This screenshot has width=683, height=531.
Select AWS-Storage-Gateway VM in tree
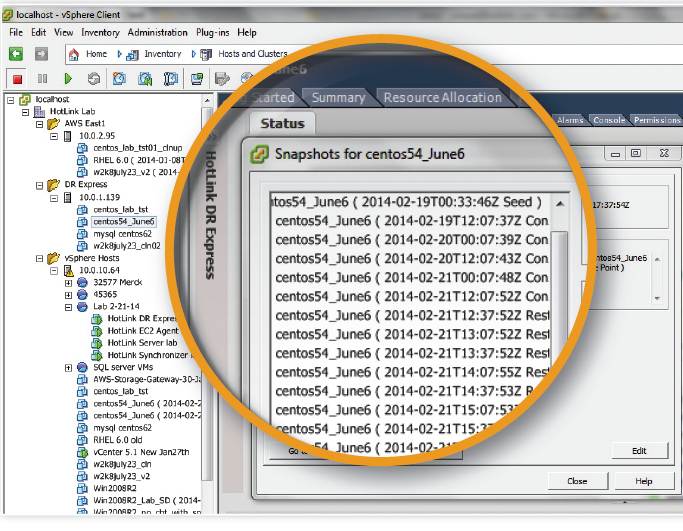pyautogui.click(x=147, y=380)
